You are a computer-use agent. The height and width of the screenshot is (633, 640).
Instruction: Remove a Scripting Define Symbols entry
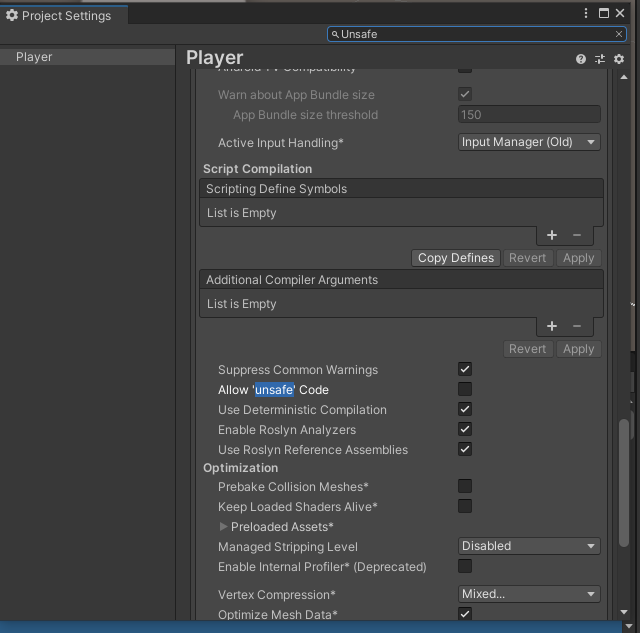577,235
